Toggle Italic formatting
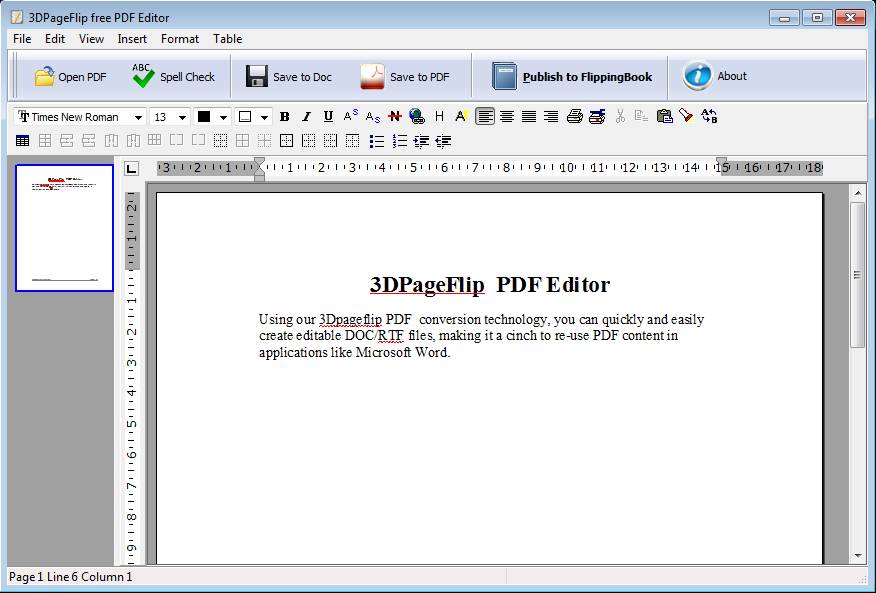This screenshot has width=876, height=593. coord(306,117)
